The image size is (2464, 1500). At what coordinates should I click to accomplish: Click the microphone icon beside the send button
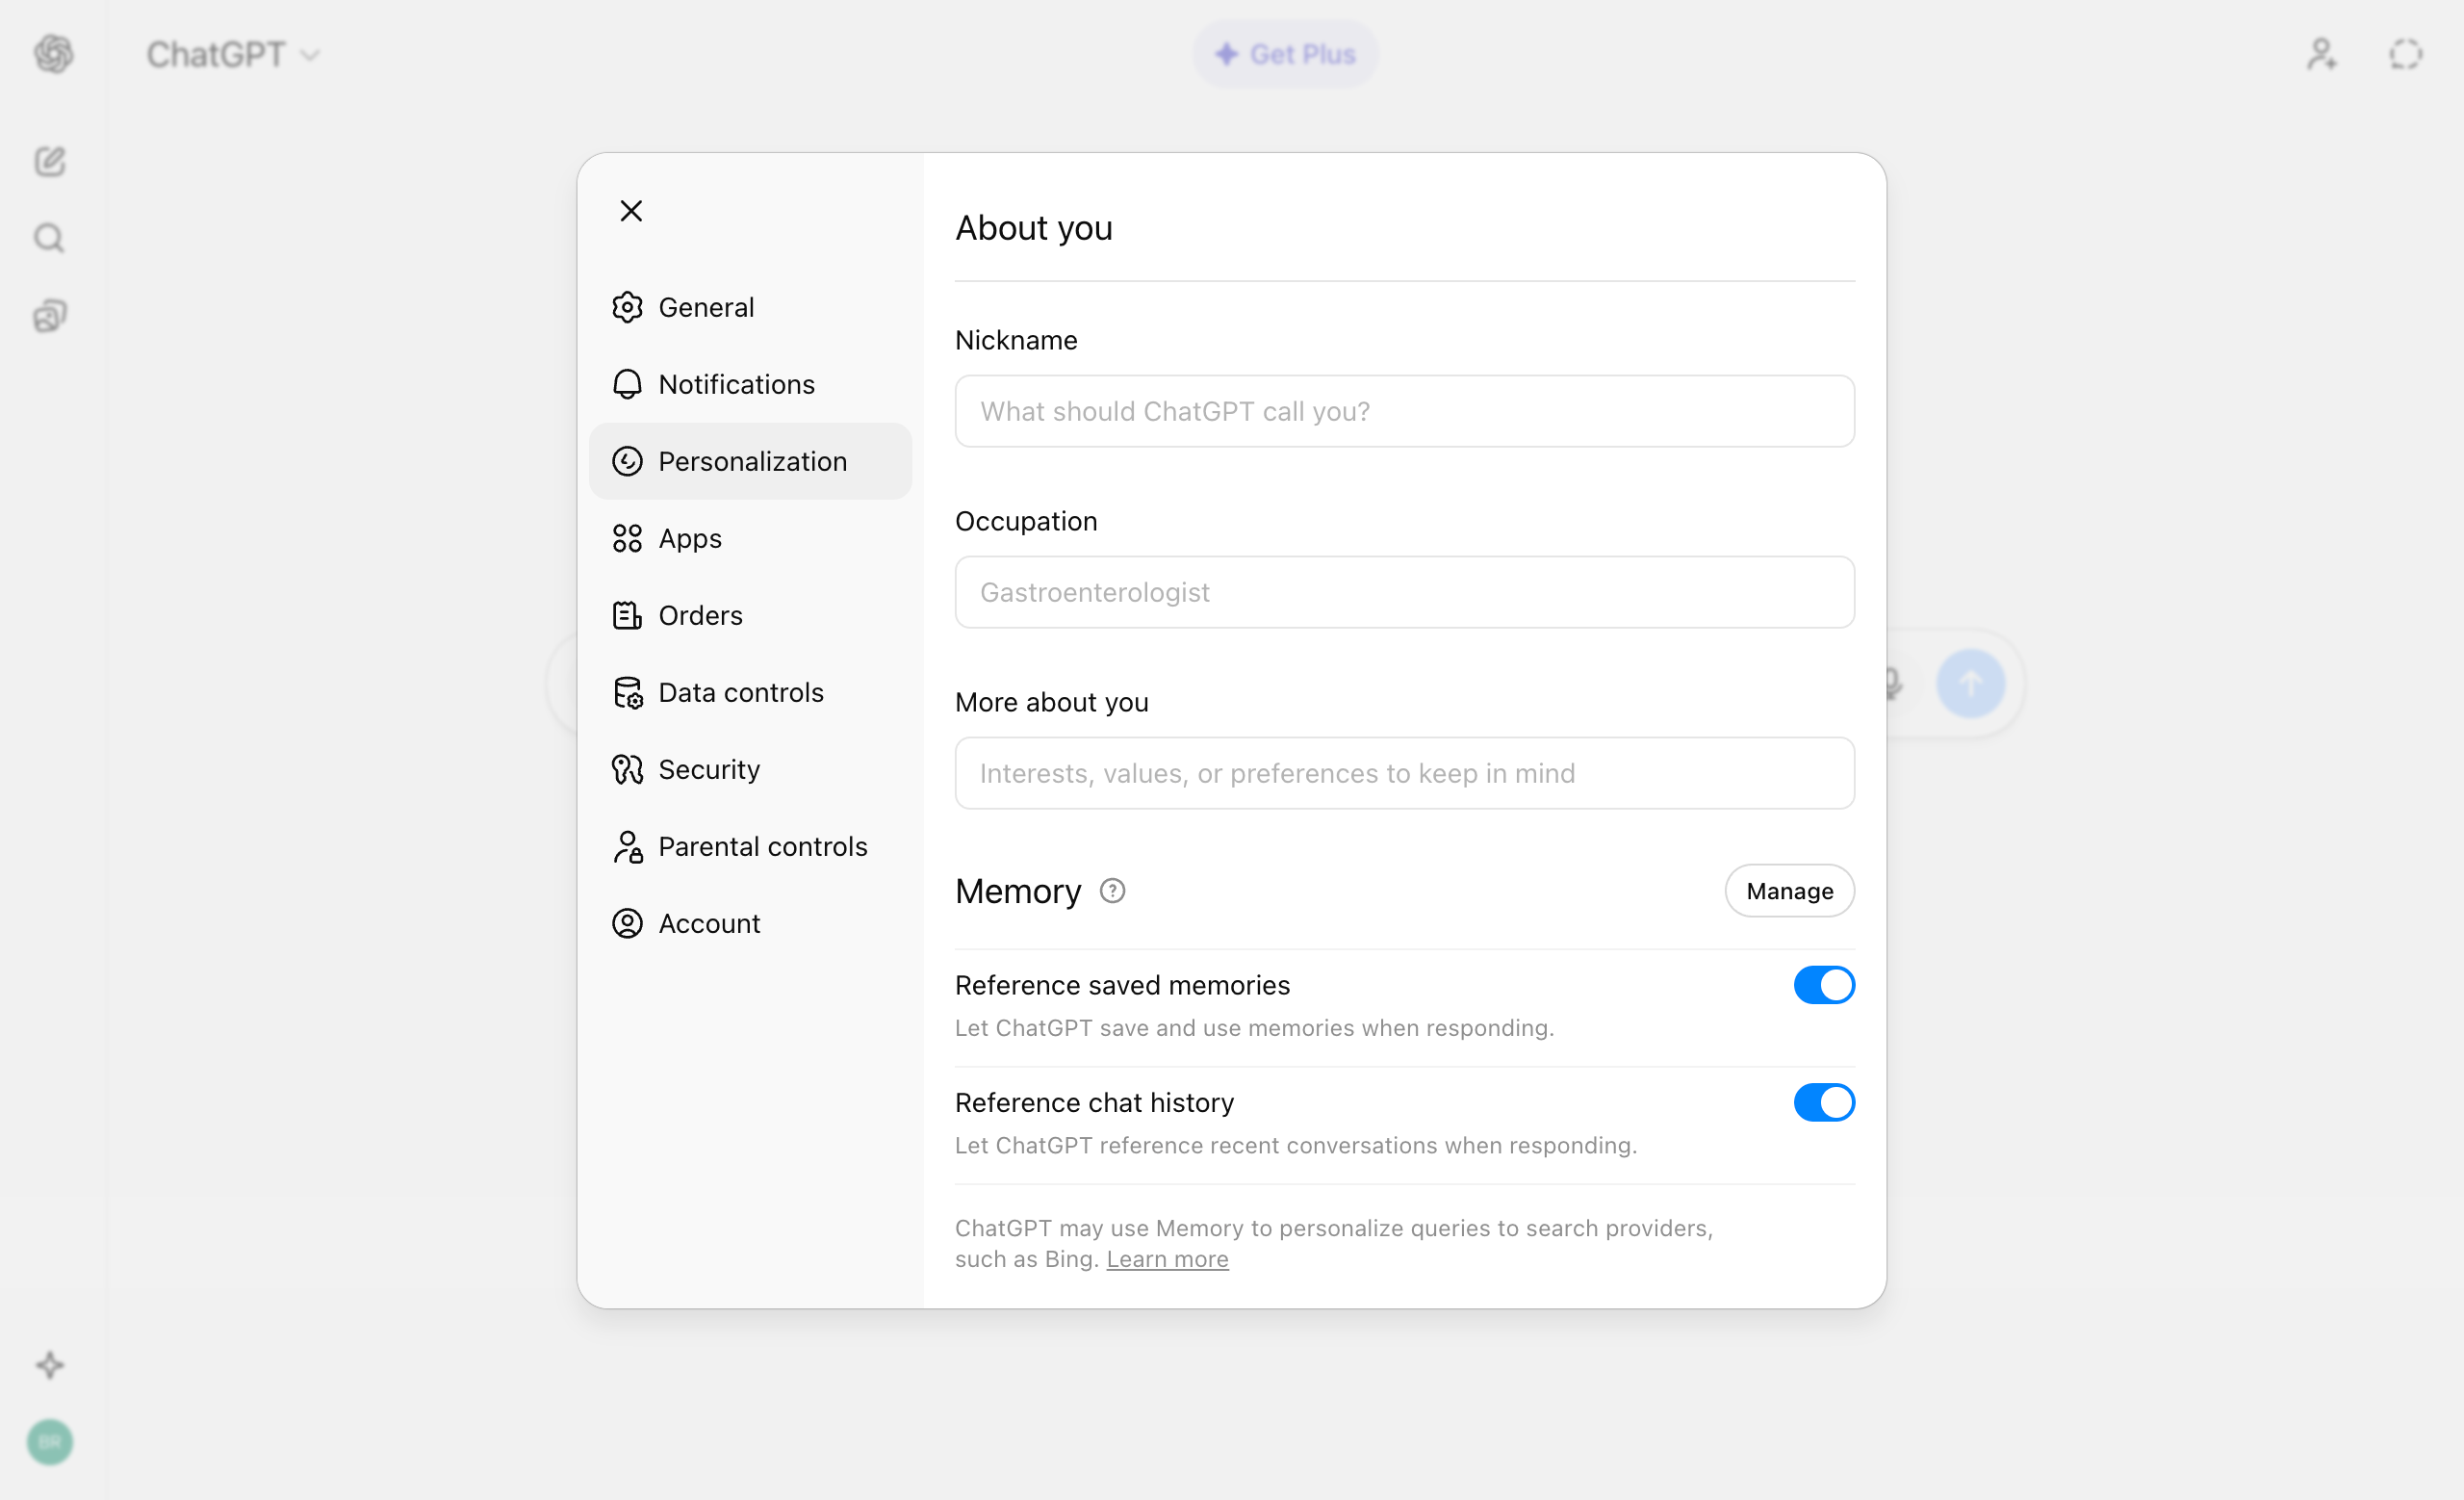pos(1892,684)
